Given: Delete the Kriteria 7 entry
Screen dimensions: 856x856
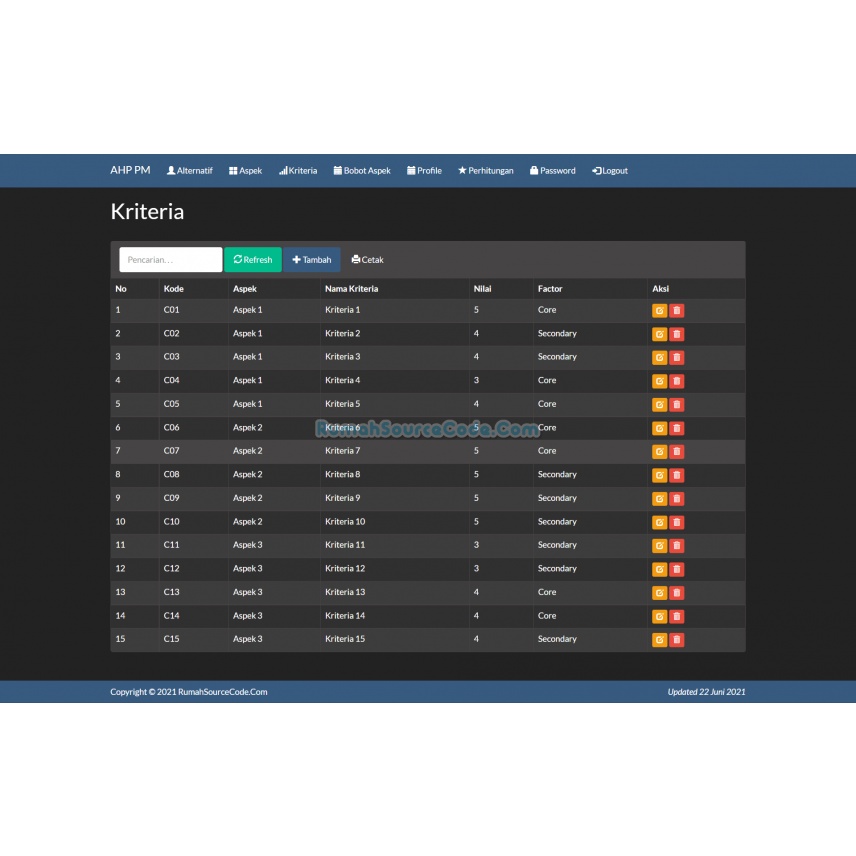Looking at the screenshot, I should 676,451.
